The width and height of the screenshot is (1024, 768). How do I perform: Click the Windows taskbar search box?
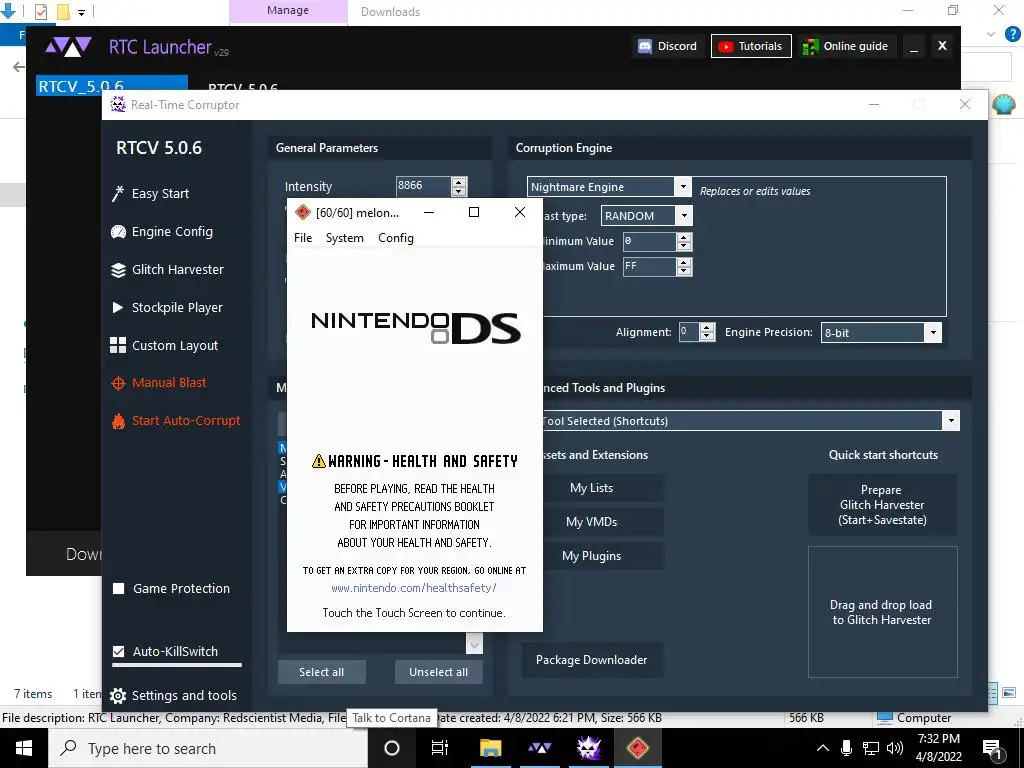[208, 748]
